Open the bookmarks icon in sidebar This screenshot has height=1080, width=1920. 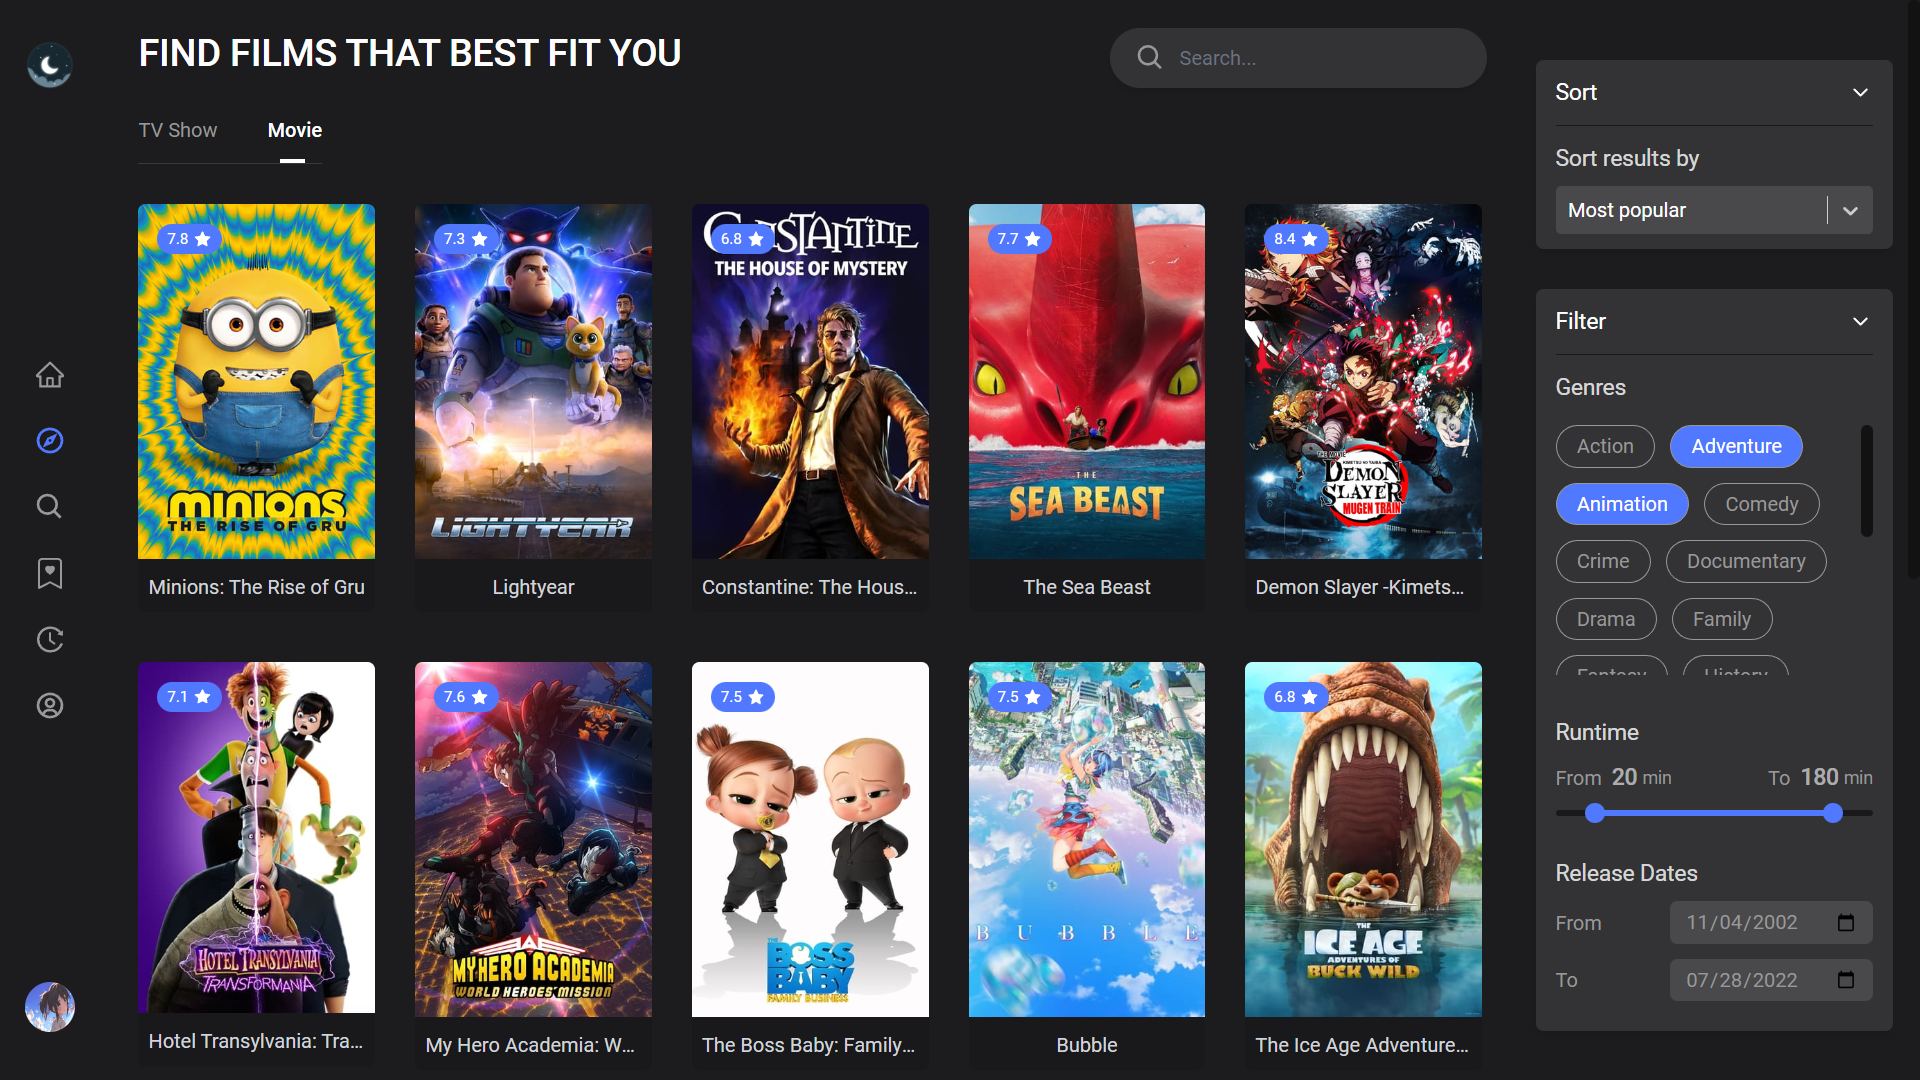pos(50,573)
